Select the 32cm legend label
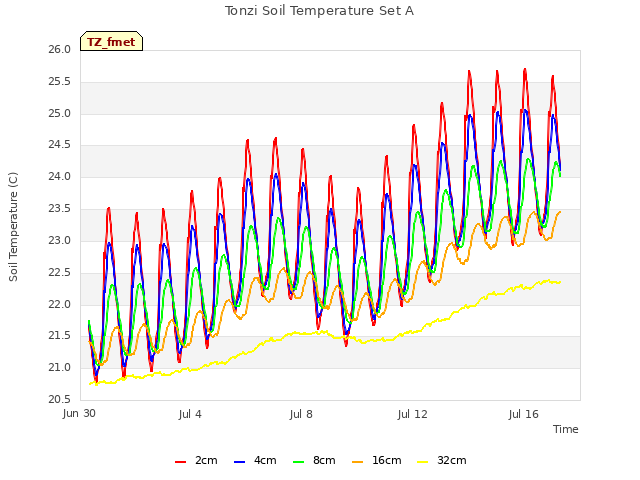The height and width of the screenshot is (480, 640). 452,460
